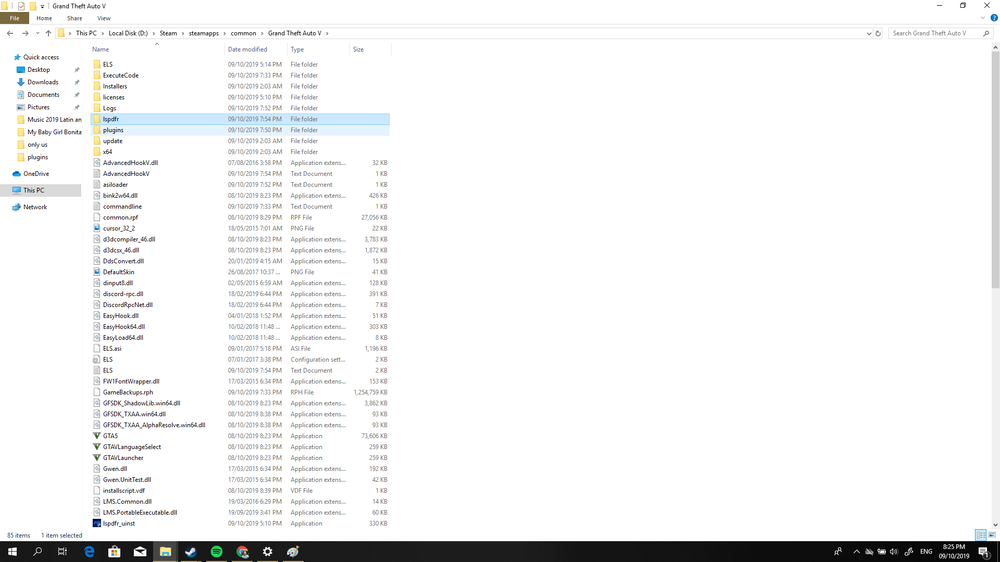Open the clock and date in the taskbar

(x=953, y=552)
